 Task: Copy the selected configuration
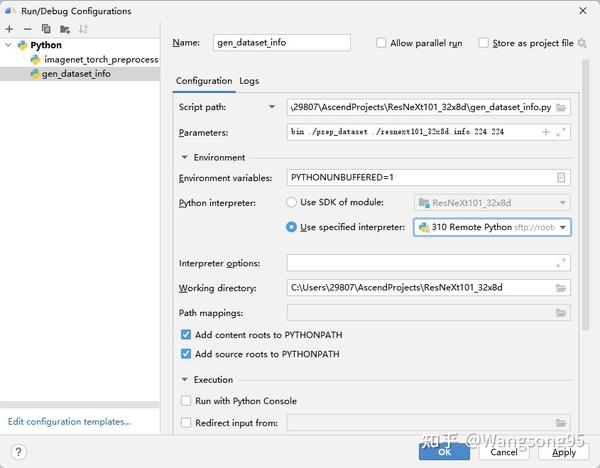(x=46, y=29)
